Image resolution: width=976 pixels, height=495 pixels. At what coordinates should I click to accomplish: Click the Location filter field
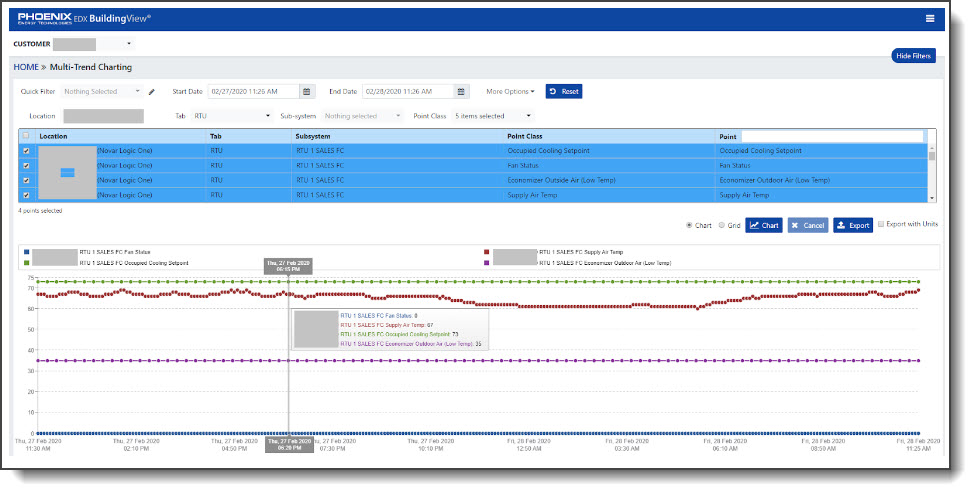(103, 116)
